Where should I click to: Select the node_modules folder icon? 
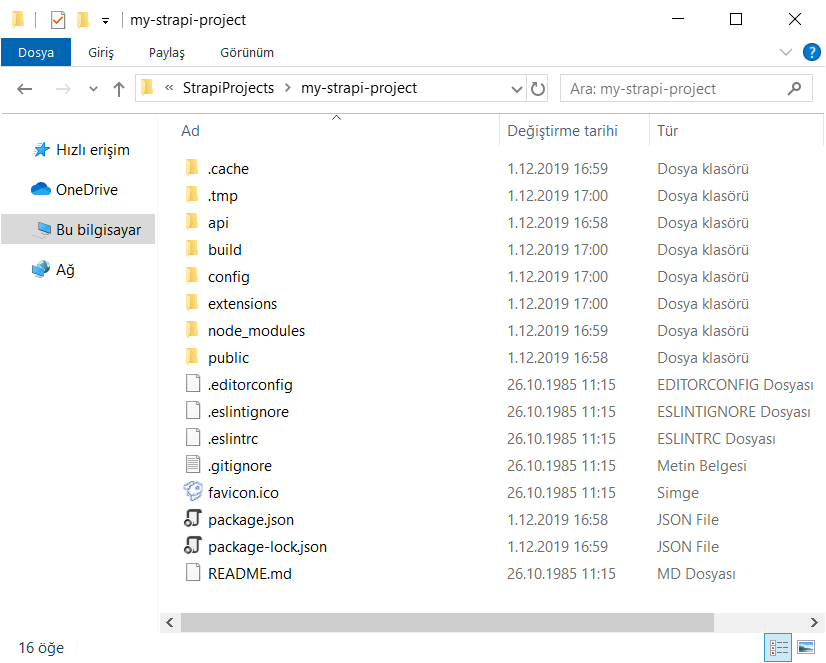tap(192, 330)
